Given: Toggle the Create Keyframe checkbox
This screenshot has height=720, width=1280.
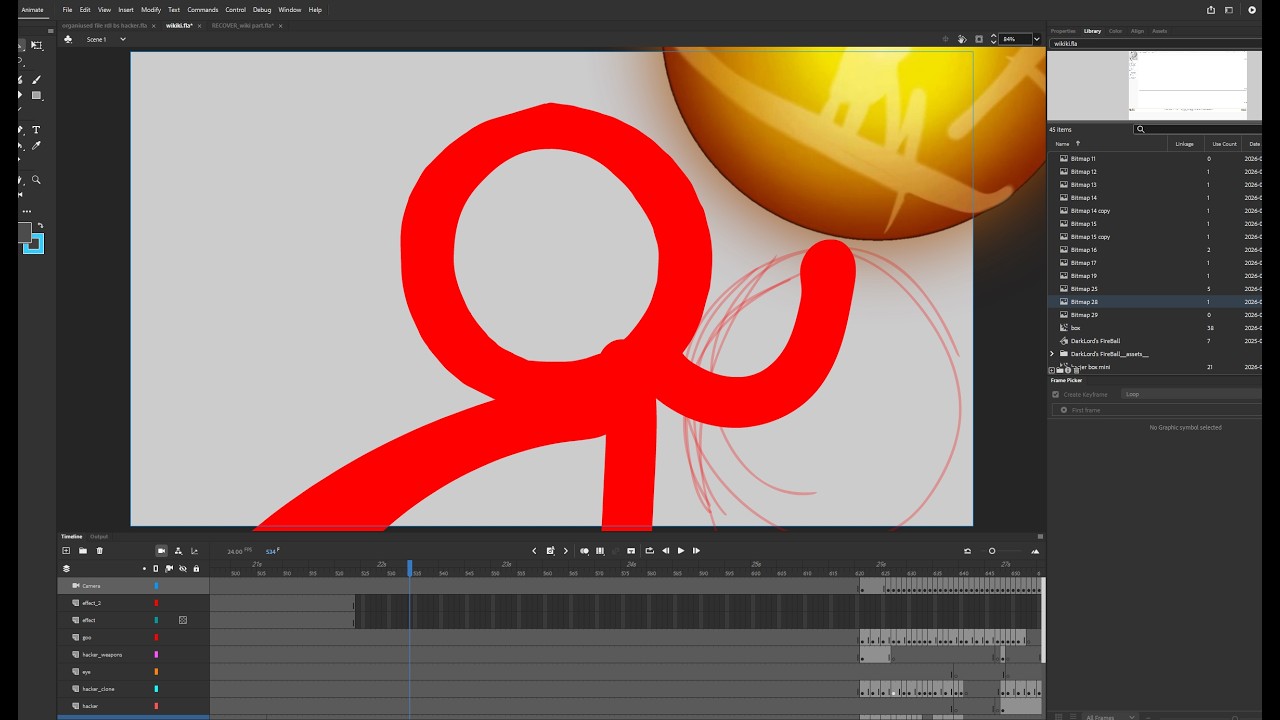Looking at the screenshot, I should [1055, 394].
